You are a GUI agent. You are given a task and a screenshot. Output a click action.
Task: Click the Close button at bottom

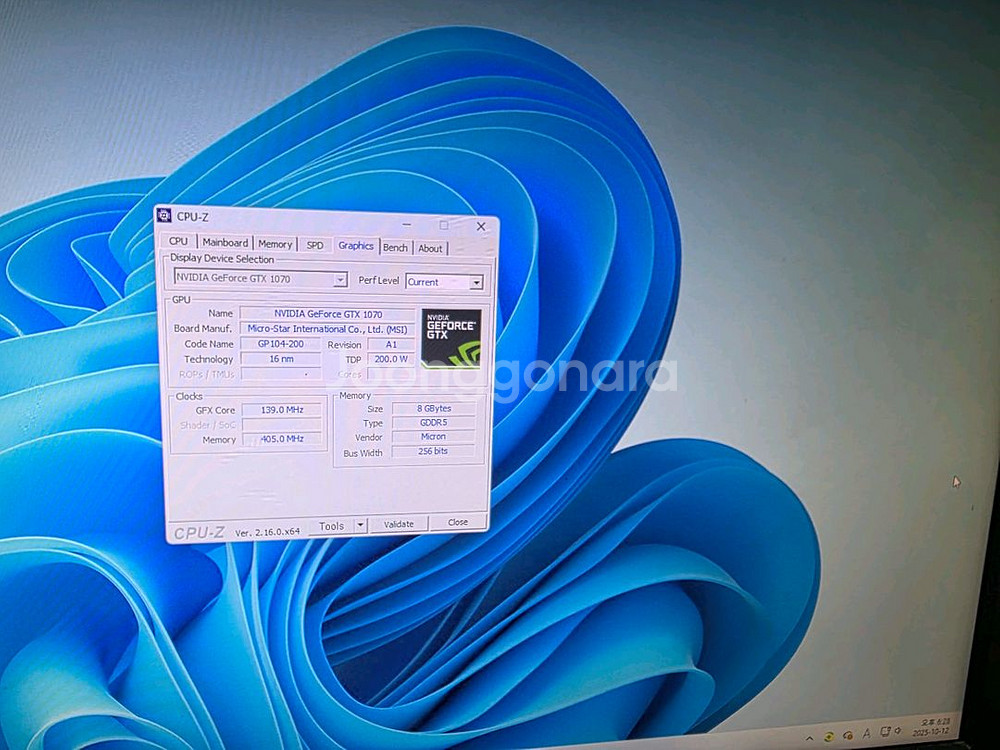click(458, 522)
